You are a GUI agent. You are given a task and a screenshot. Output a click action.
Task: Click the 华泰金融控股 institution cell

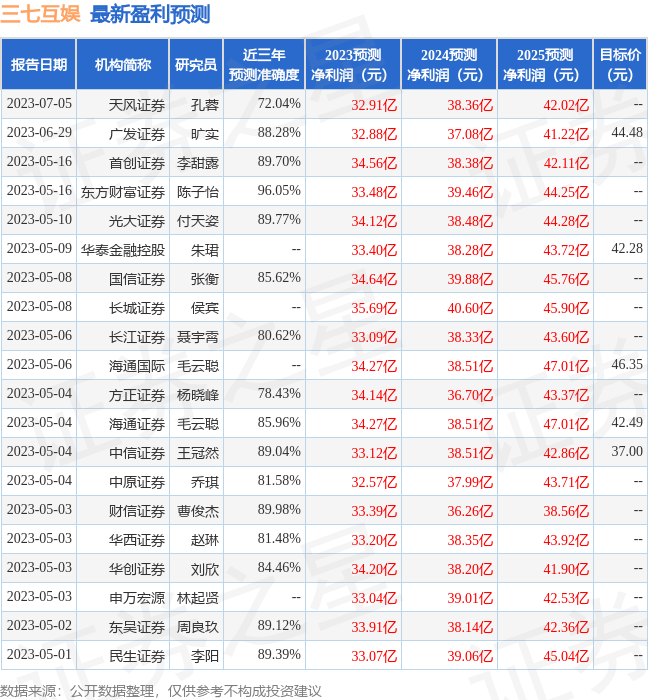[123, 250]
